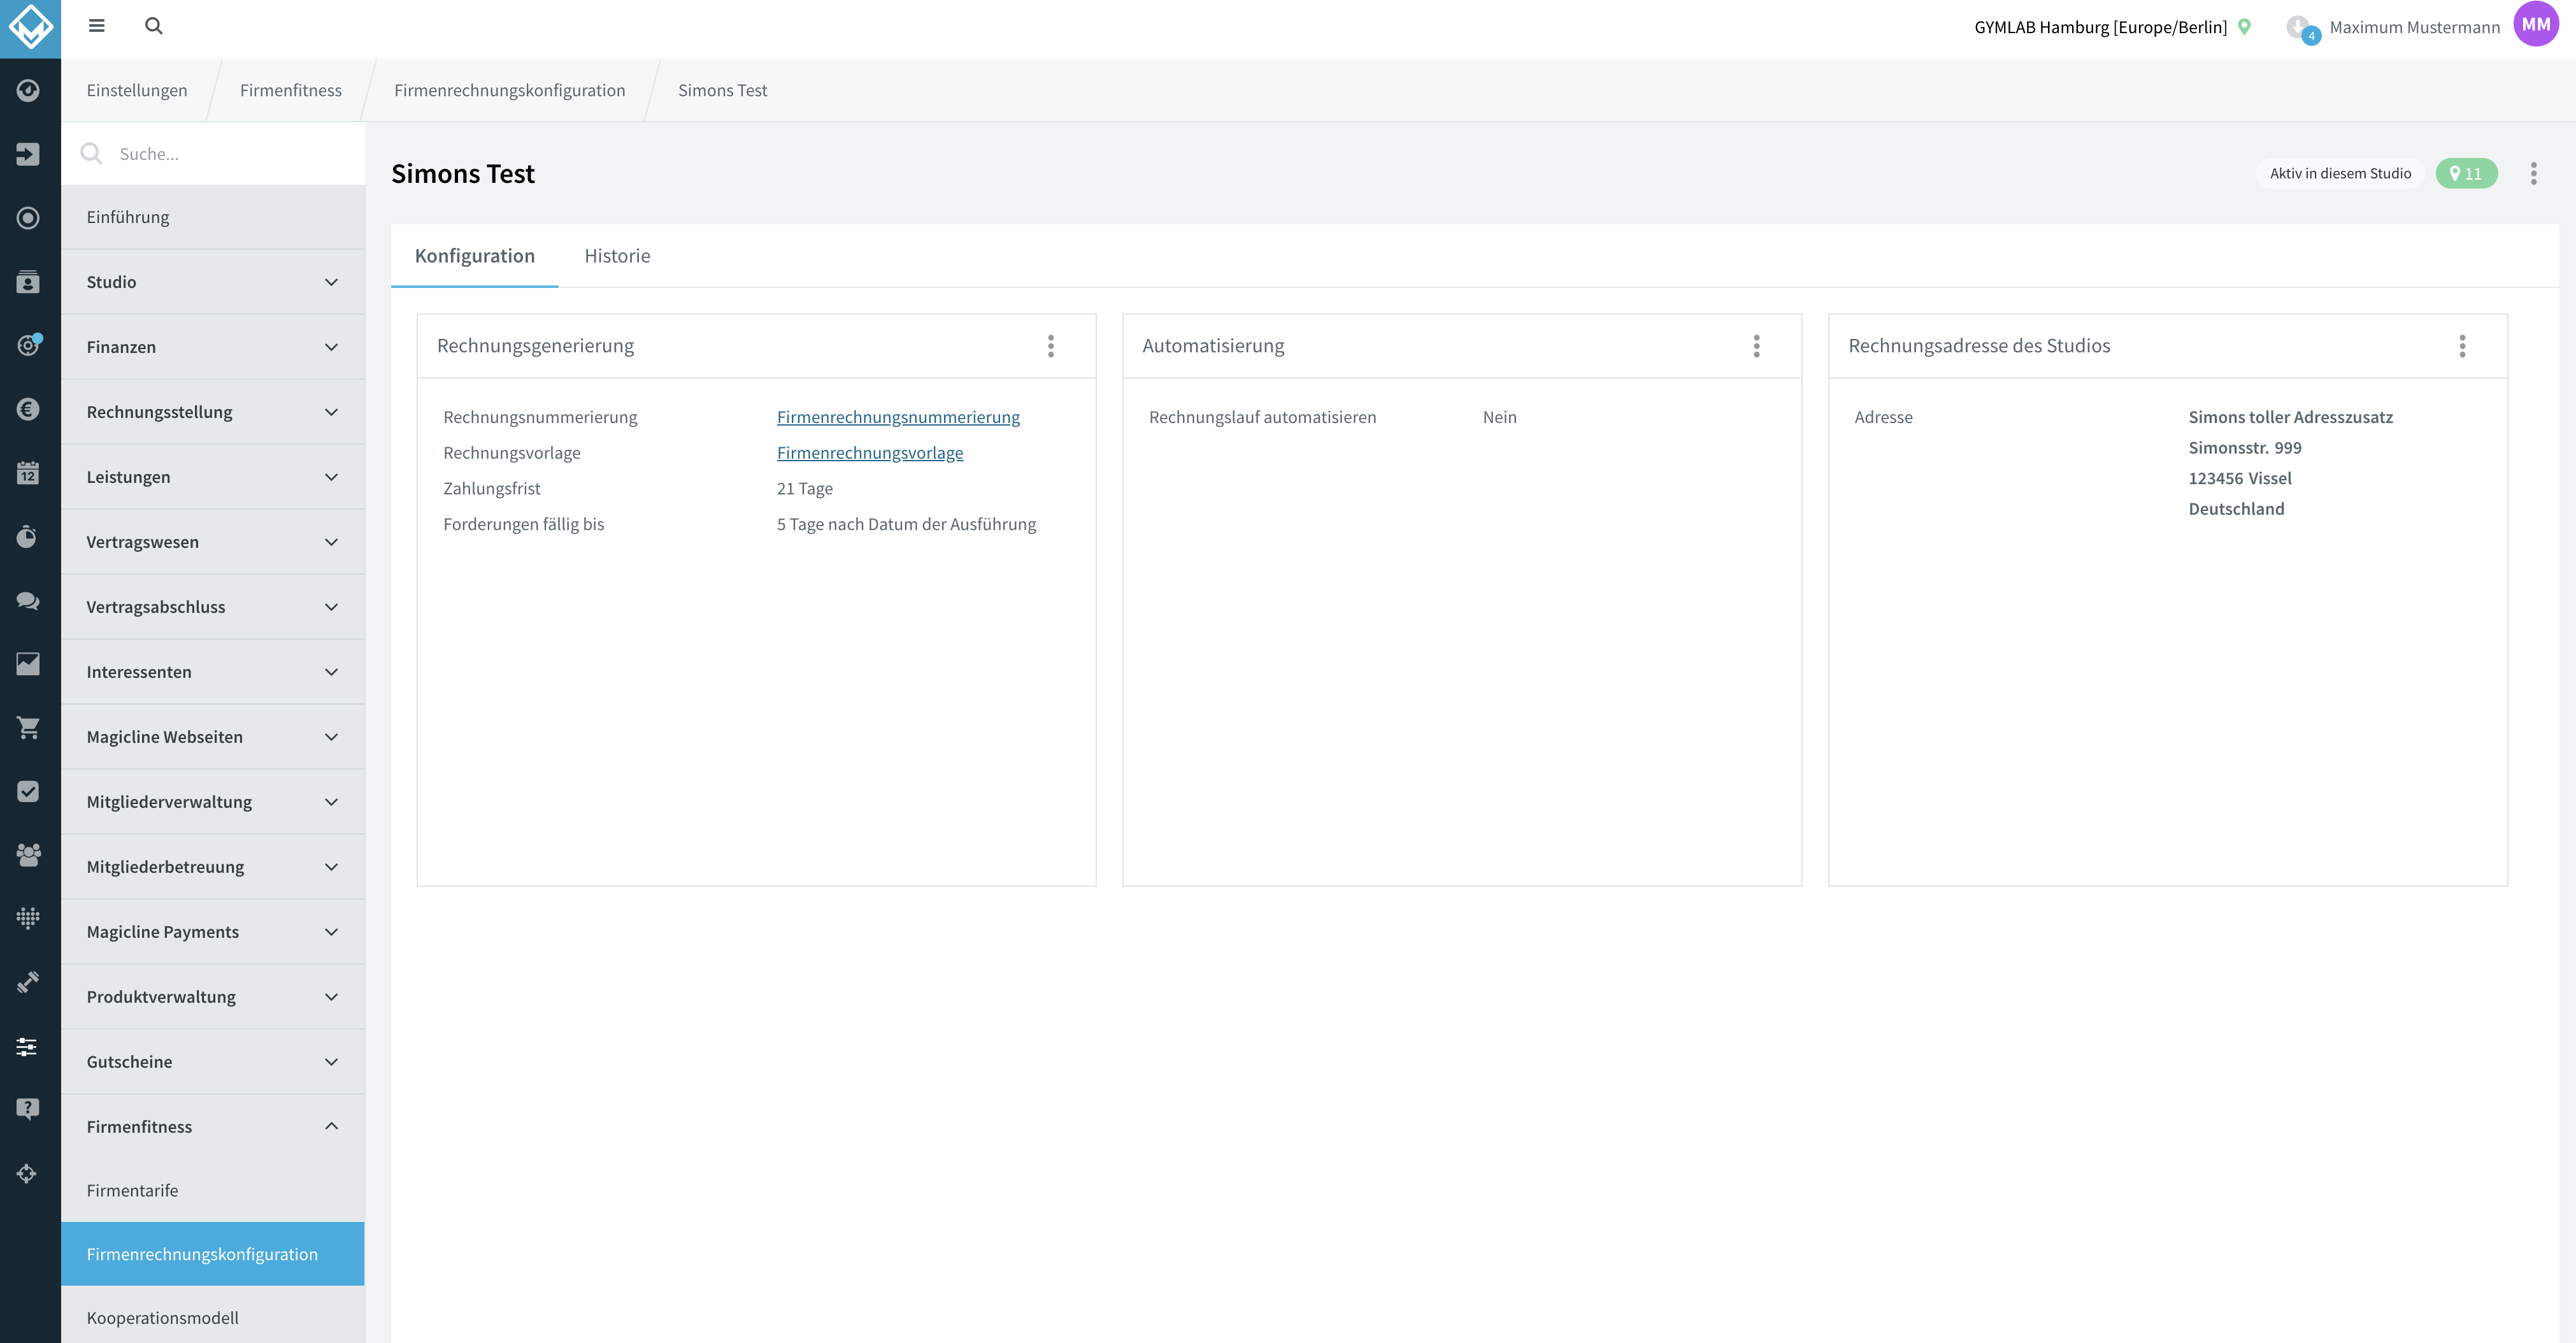This screenshot has height=1343, width=2576.
Task: Open Rechnungsgenerierung card options menu
Action: (1051, 346)
